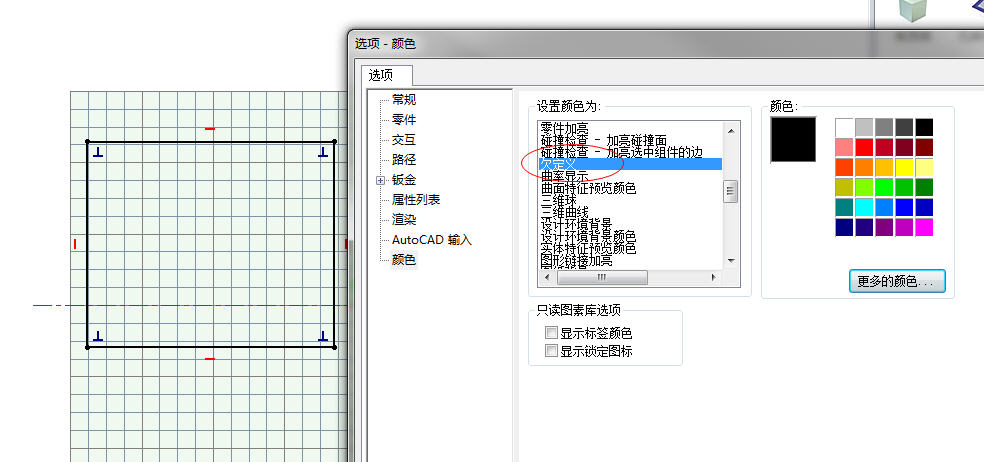Image resolution: width=984 pixels, height=462 pixels.
Task: Open the AutoCAD 输入 settings page
Action: coord(431,240)
